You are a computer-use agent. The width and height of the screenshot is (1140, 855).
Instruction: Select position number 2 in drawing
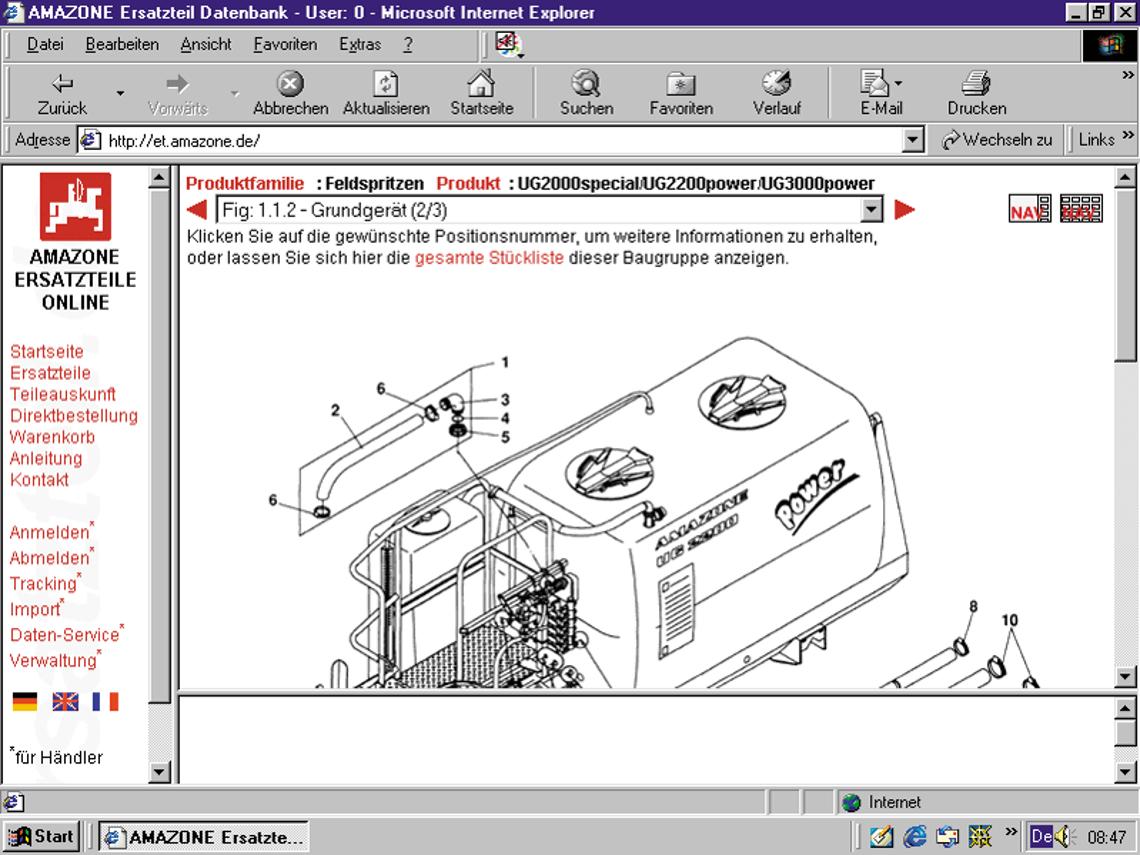tap(335, 411)
